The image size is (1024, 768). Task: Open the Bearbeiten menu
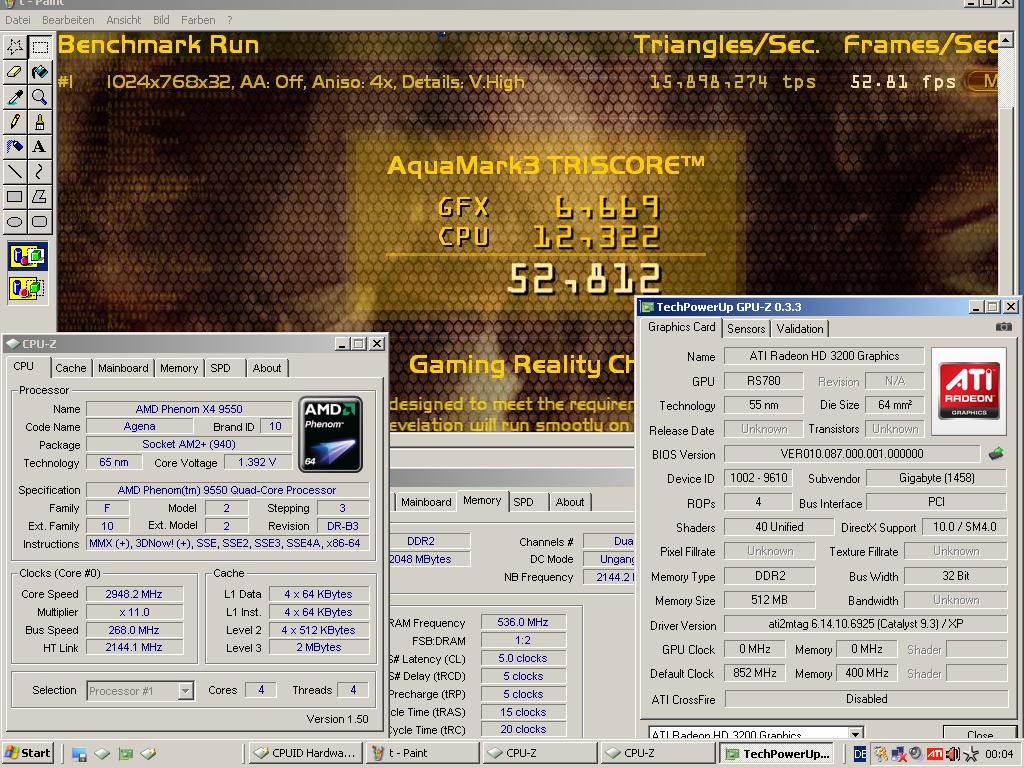tap(68, 20)
